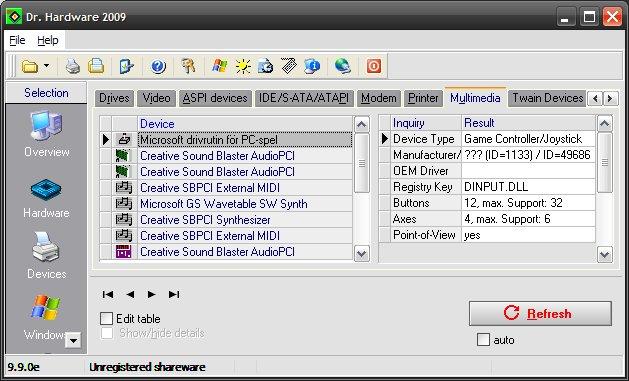The height and width of the screenshot is (381, 629).
Task: Click device list scrollbar up arrow
Action: point(362,124)
